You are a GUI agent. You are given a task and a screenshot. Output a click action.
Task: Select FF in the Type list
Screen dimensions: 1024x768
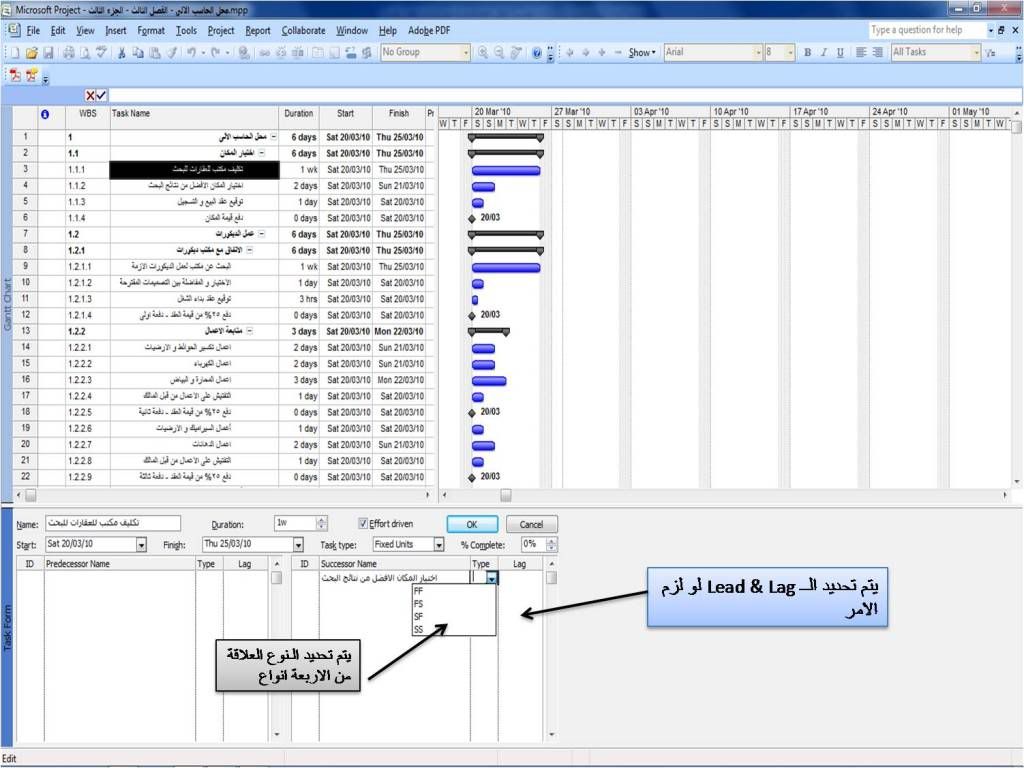coord(453,591)
